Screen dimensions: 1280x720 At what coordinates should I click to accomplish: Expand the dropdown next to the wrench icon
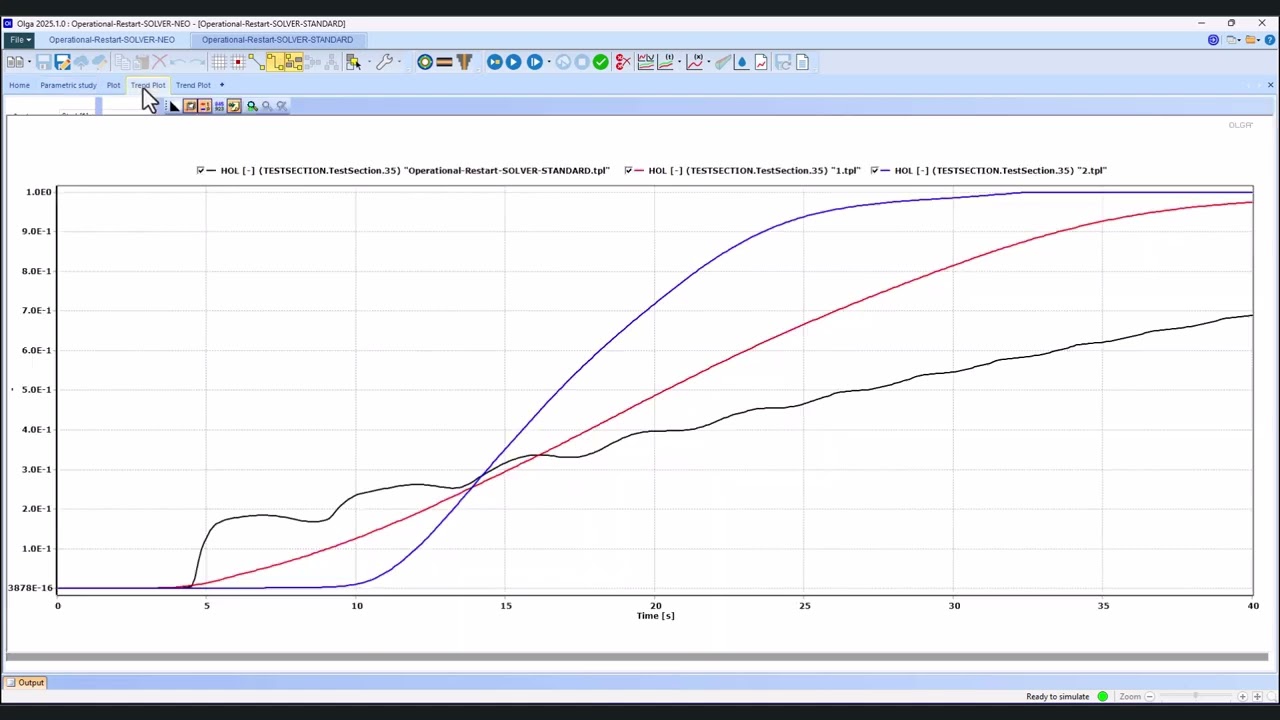click(399, 62)
